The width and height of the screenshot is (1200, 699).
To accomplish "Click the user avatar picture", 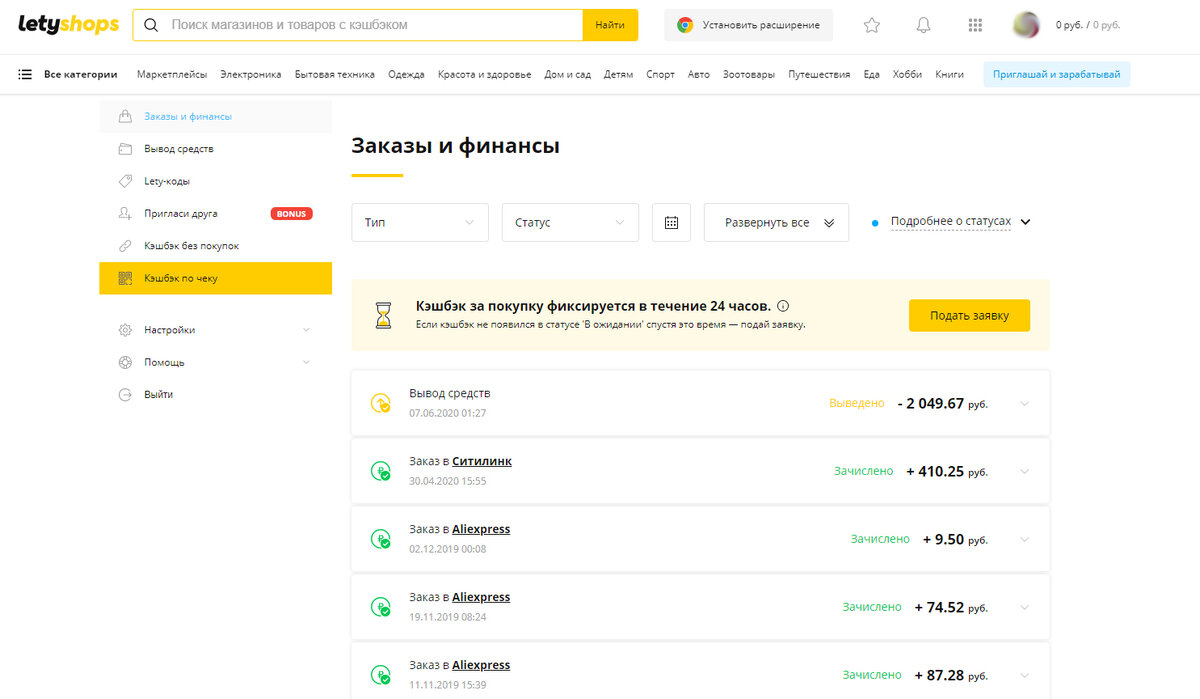I will (x=1026, y=25).
